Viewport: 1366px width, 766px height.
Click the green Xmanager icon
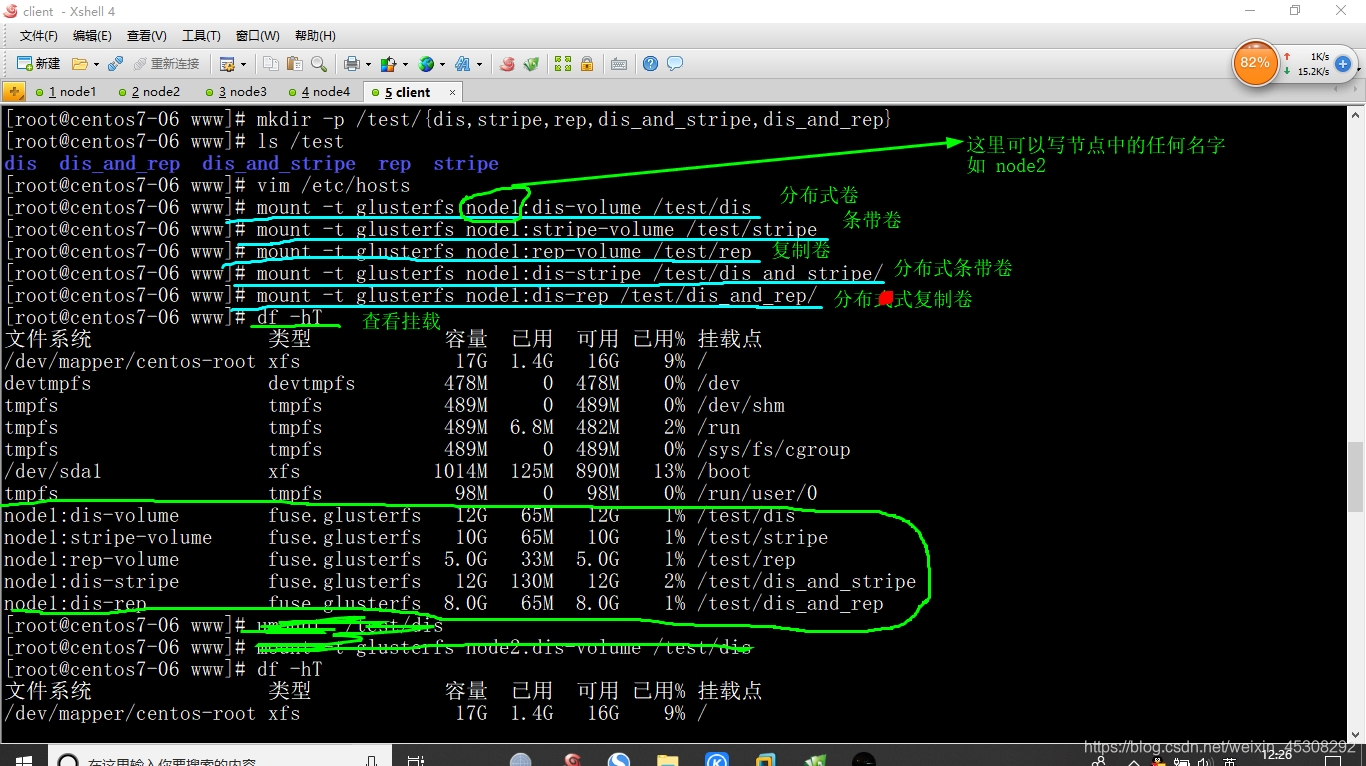point(532,64)
